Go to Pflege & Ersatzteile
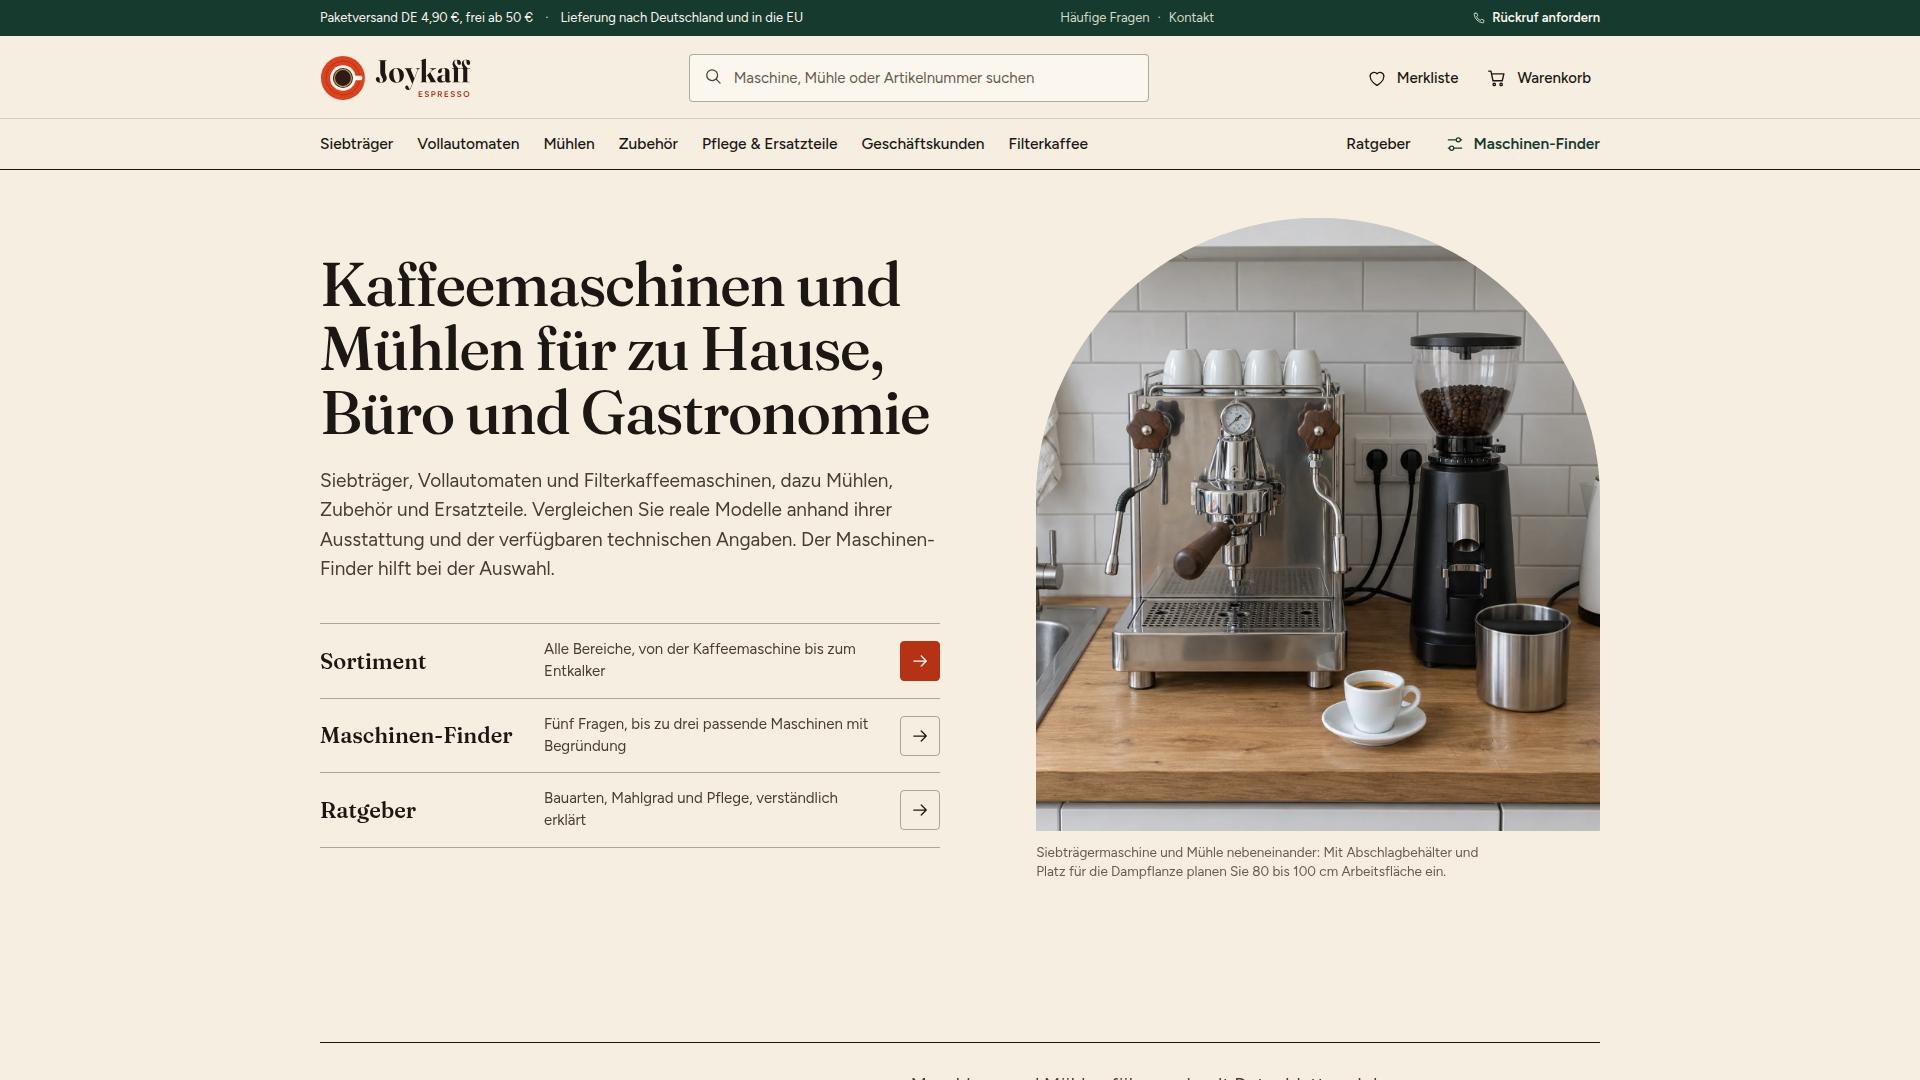Image resolution: width=1920 pixels, height=1080 pixels. (x=769, y=144)
